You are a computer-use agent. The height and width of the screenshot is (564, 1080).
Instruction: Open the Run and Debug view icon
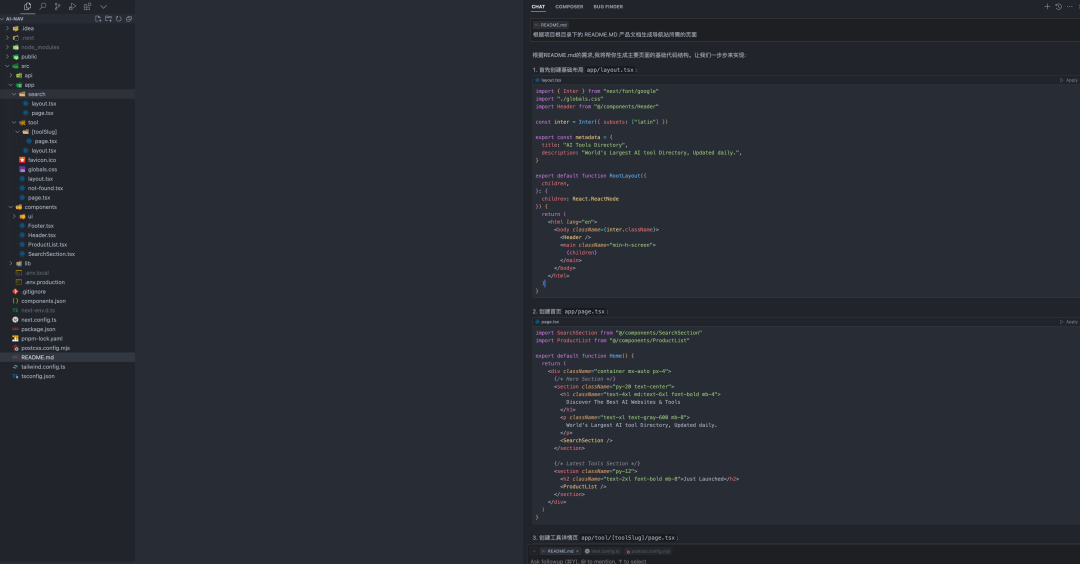[72, 6]
